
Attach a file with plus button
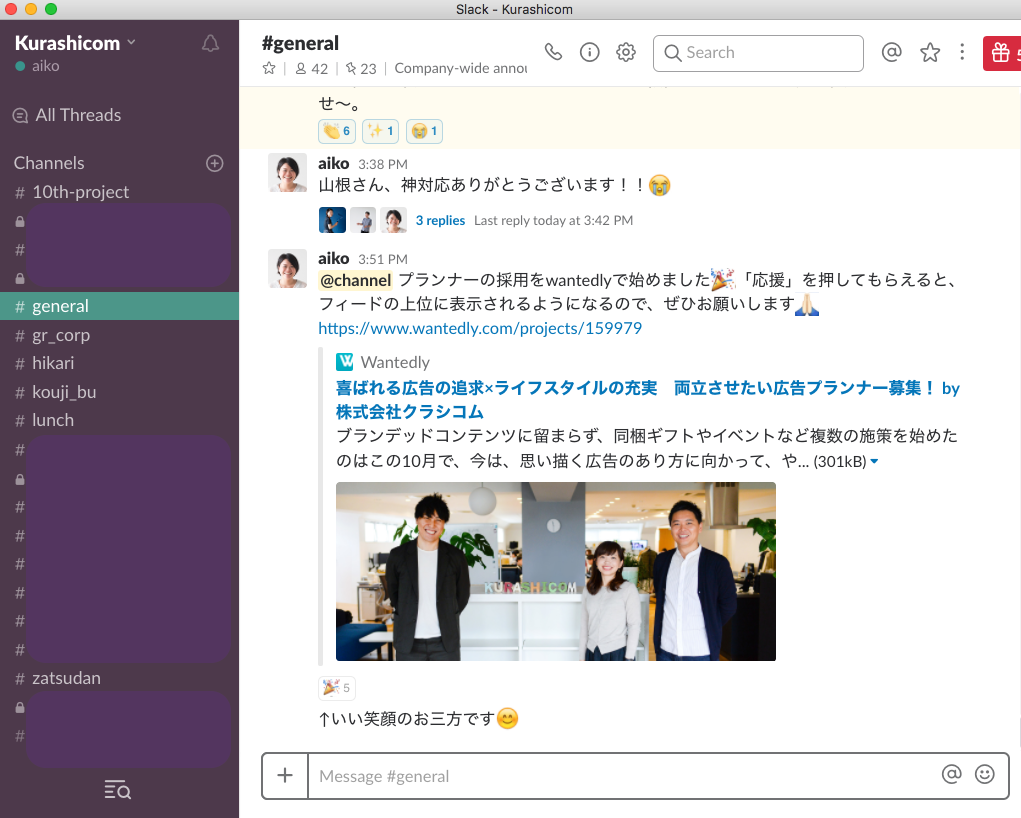click(285, 775)
